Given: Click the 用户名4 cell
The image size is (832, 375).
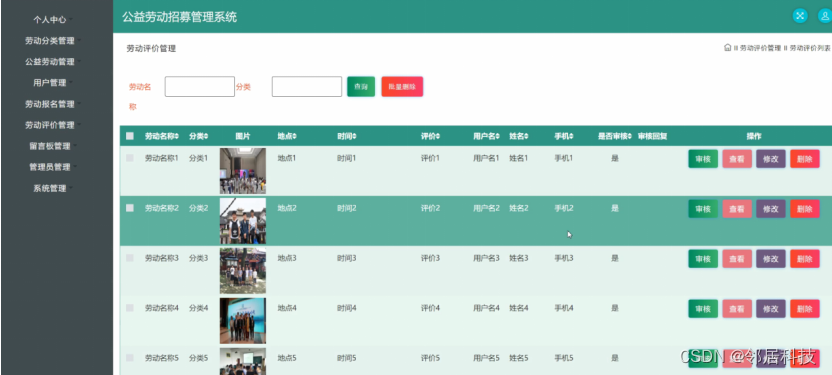Looking at the screenshot, I should pos(487,308).
